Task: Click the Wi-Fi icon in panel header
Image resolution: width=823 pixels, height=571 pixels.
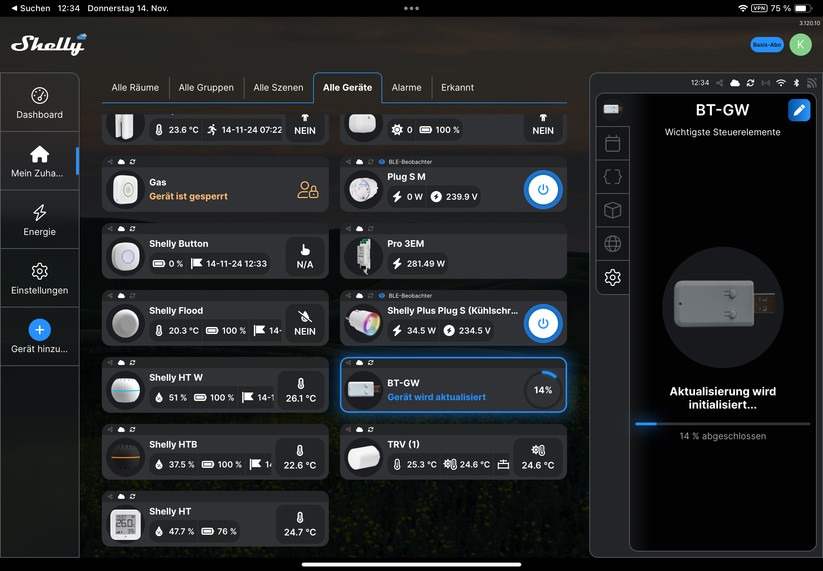Action: click(x=781, y=83)
